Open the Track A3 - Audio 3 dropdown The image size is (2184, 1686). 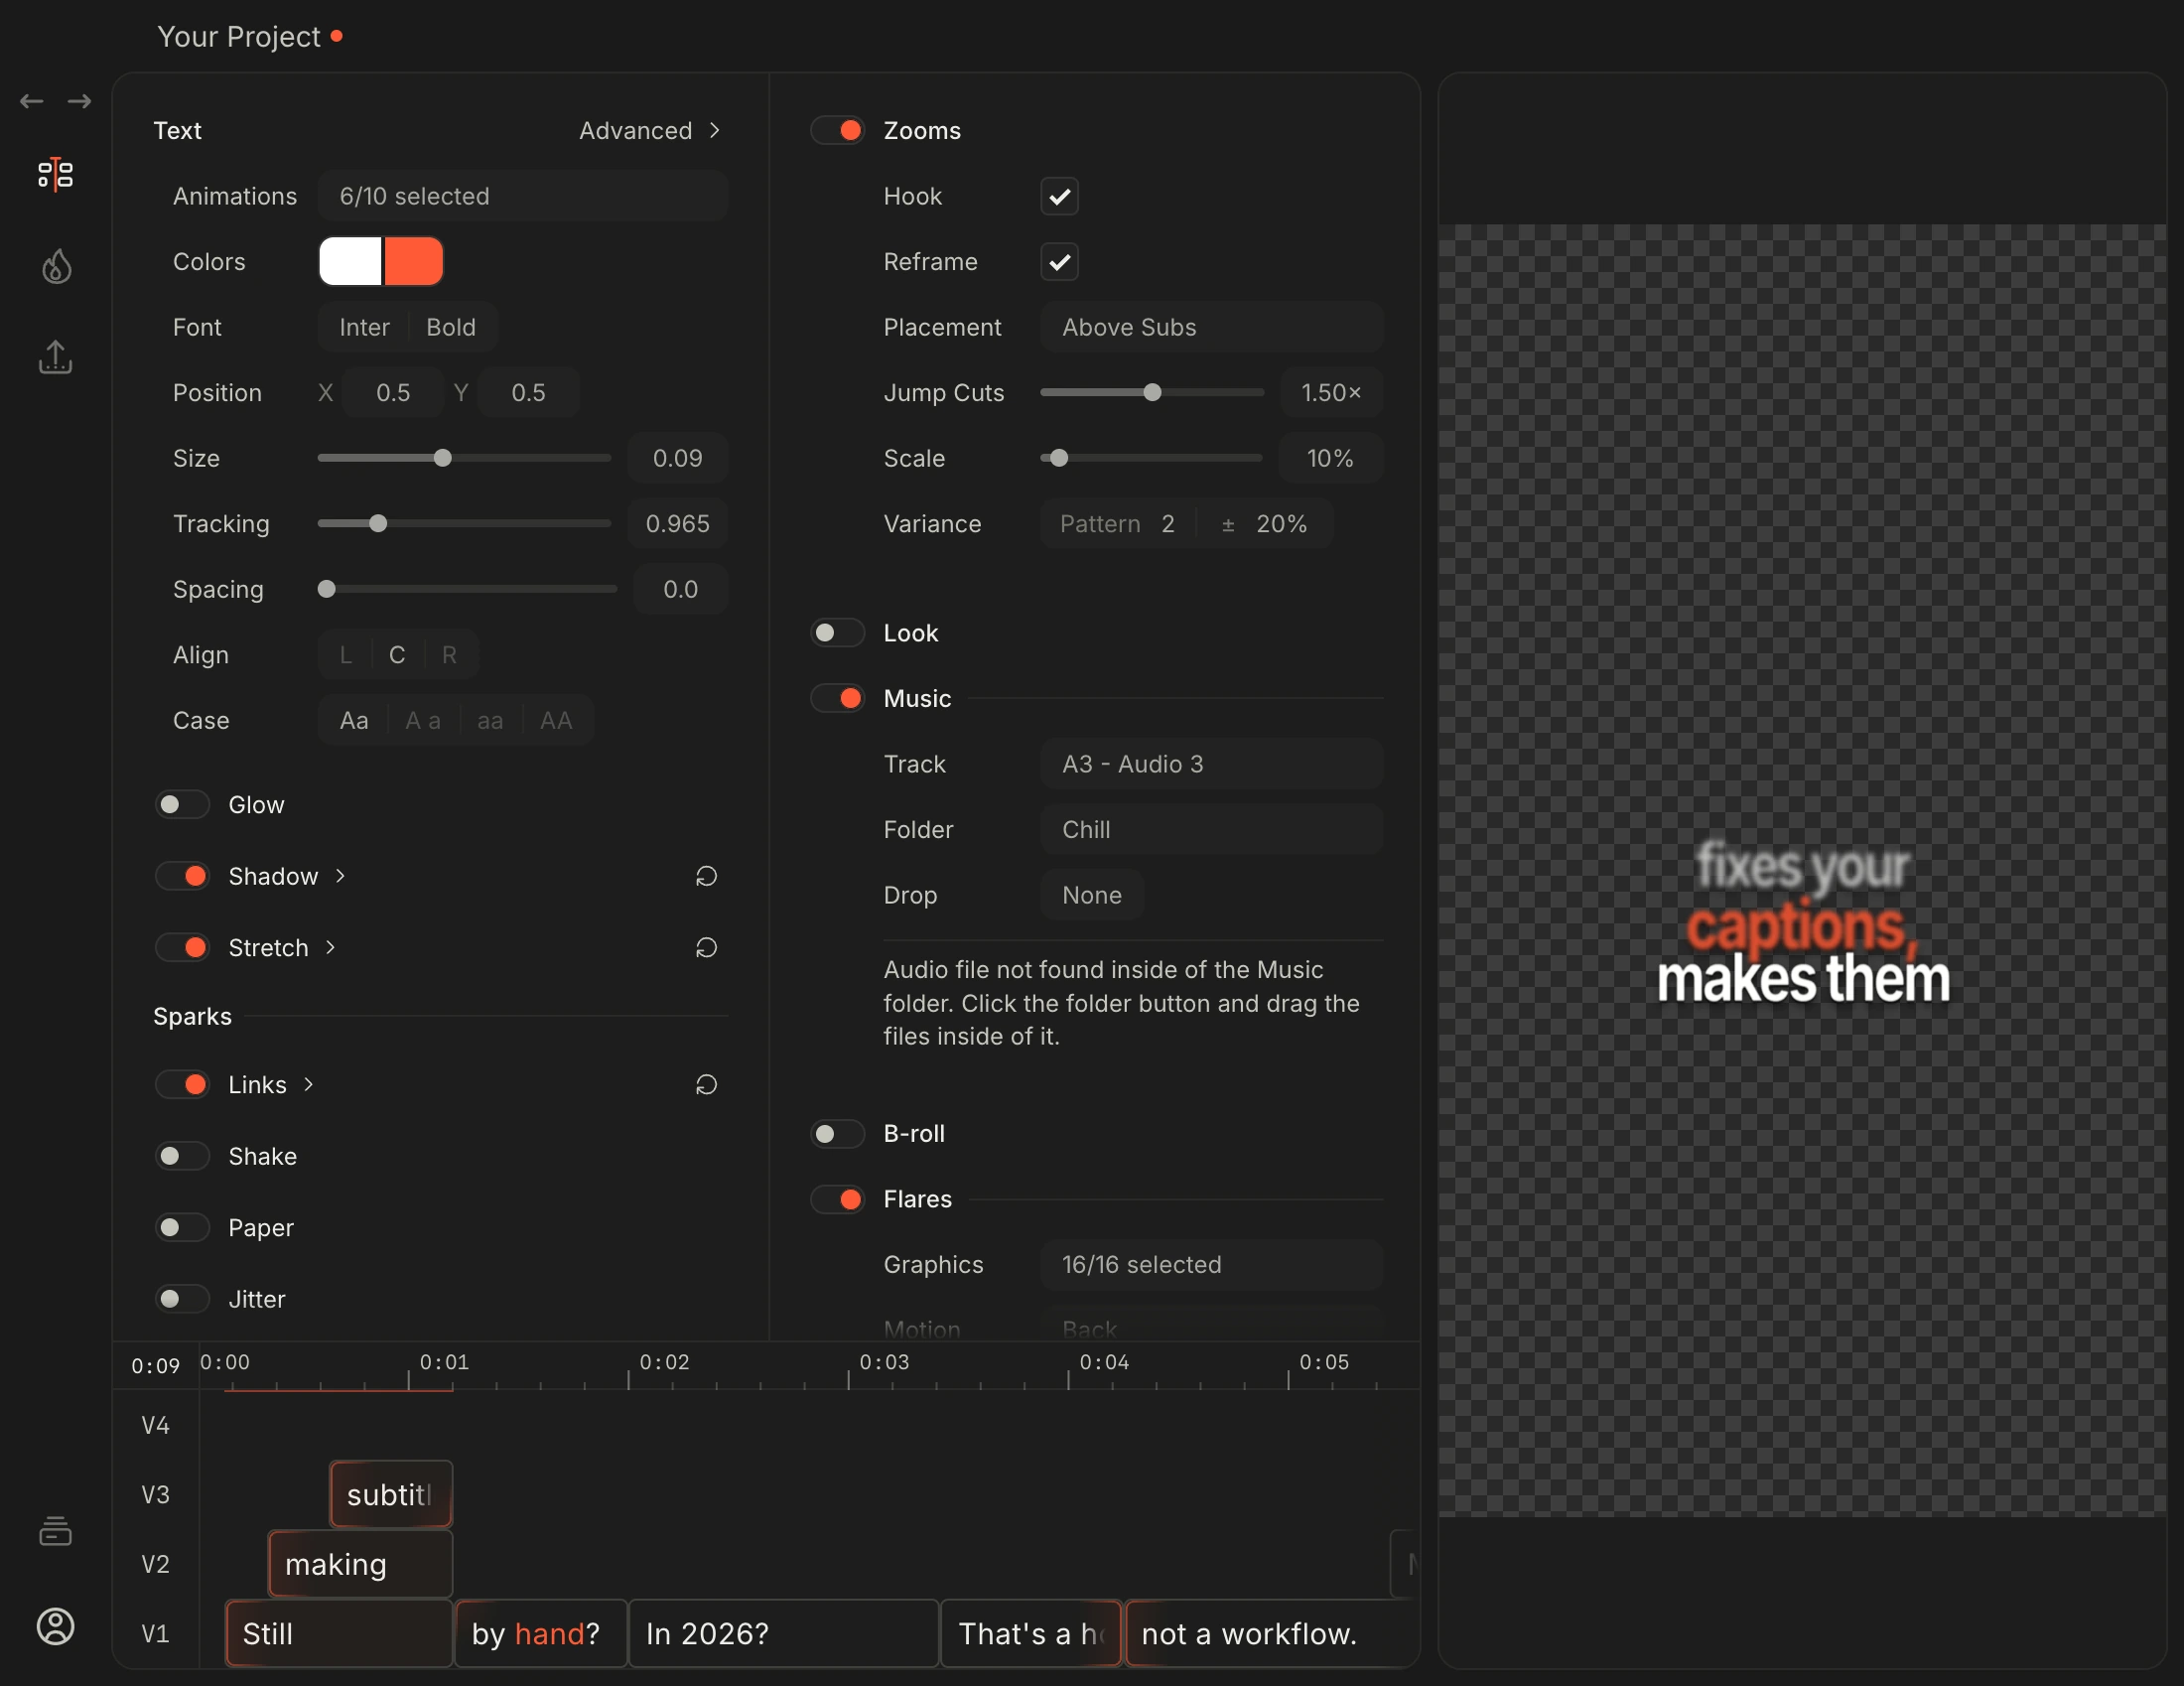pyautogui.click(x=1212, y=764)
